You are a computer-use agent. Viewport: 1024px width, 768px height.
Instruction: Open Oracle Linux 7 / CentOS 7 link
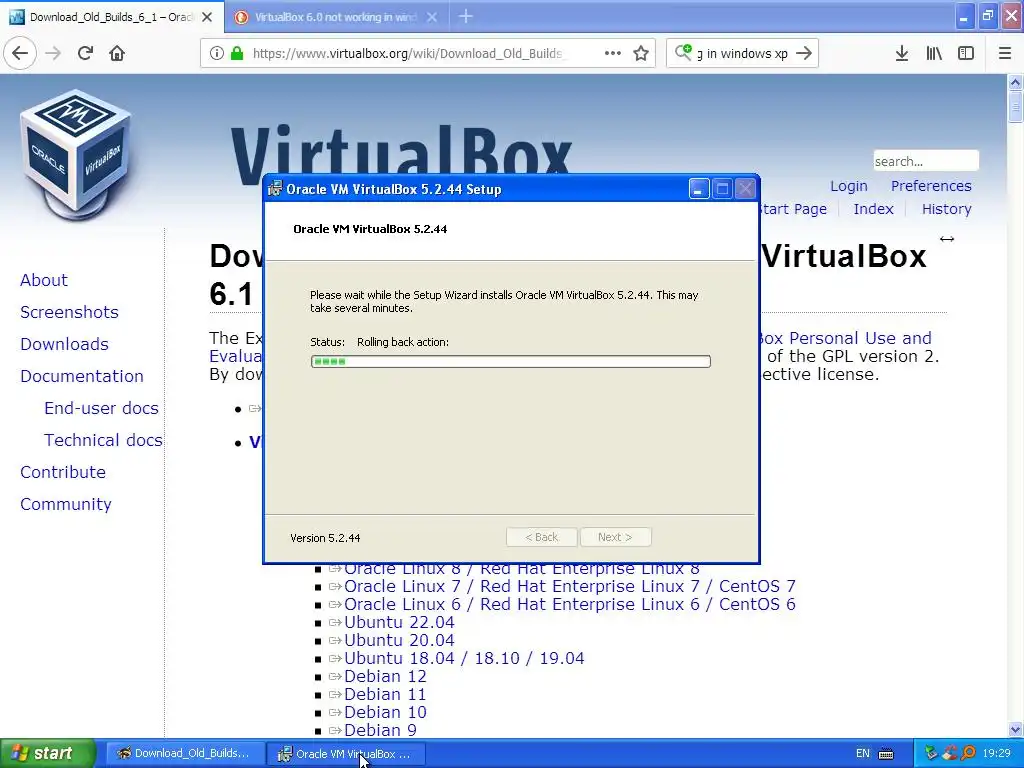(569, 586)
